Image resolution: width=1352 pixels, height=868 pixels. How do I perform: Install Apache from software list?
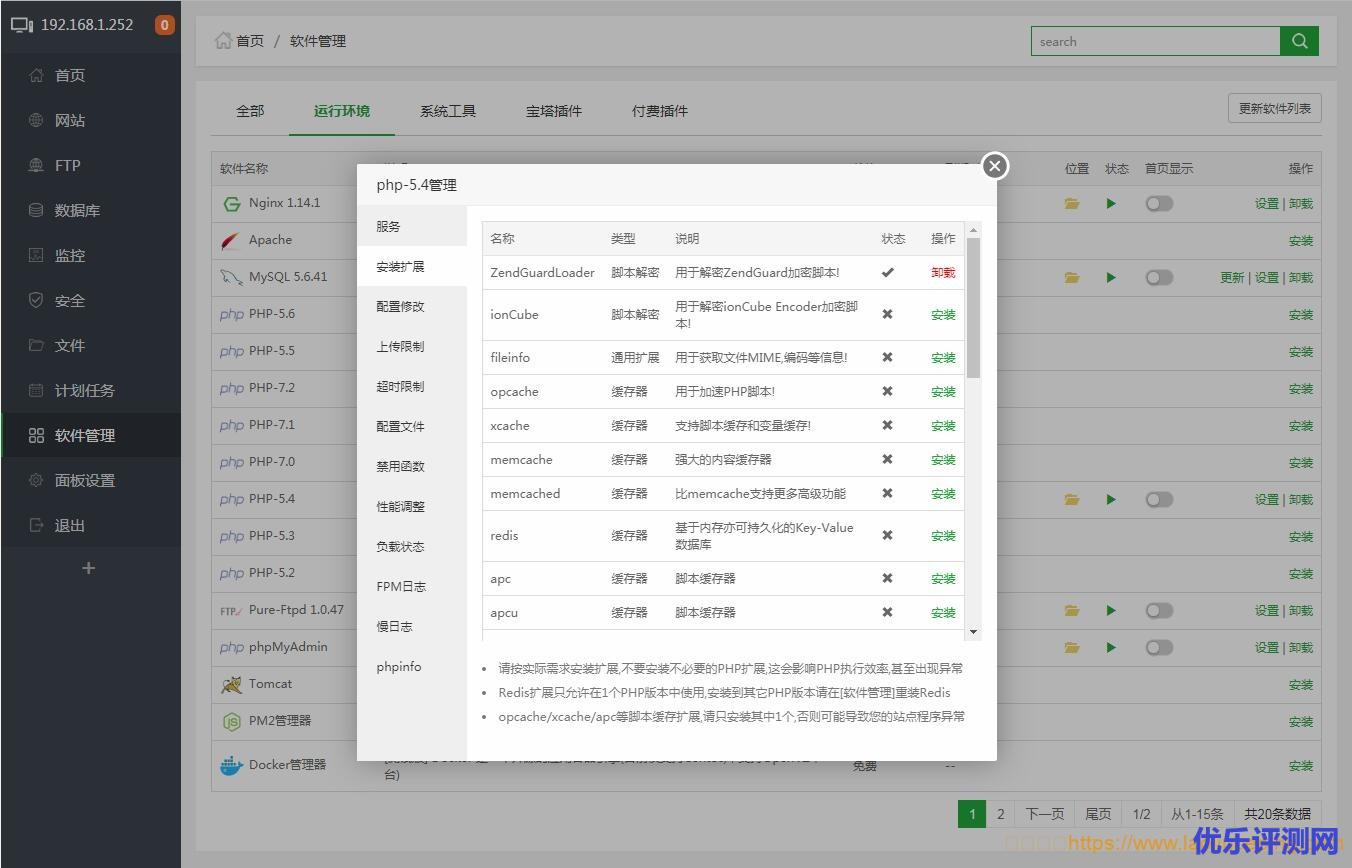coord(1300,241)
